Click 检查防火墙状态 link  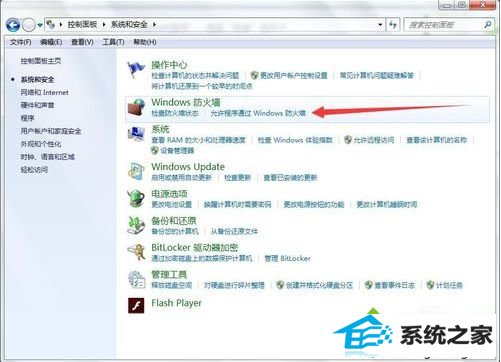175,113
